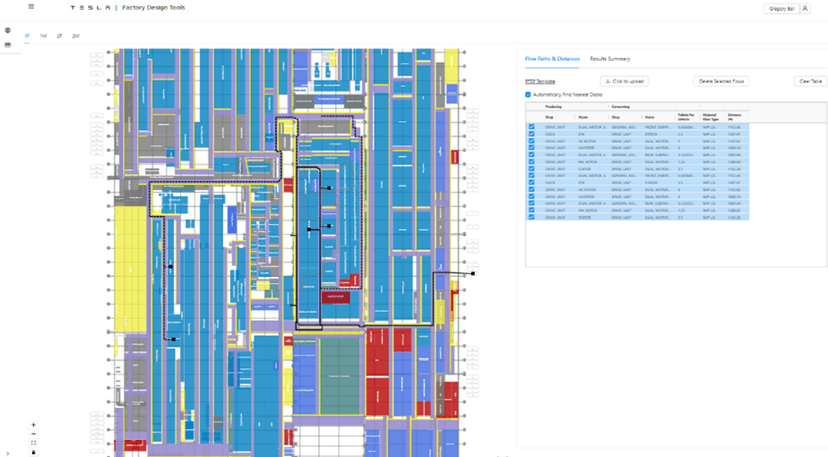Click the Clear Table button
The height and width of the screenshot is (457, 828).
pos(810,81)
